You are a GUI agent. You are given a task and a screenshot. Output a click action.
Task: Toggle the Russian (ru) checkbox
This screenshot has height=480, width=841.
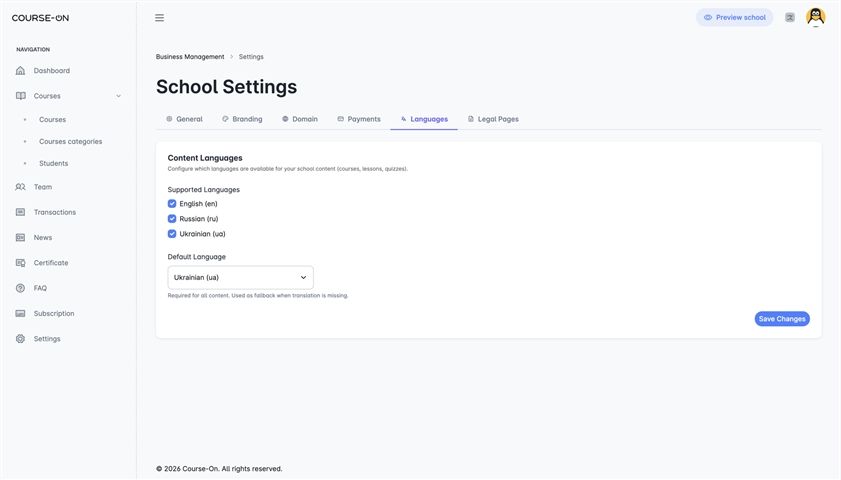coord(172,219)
